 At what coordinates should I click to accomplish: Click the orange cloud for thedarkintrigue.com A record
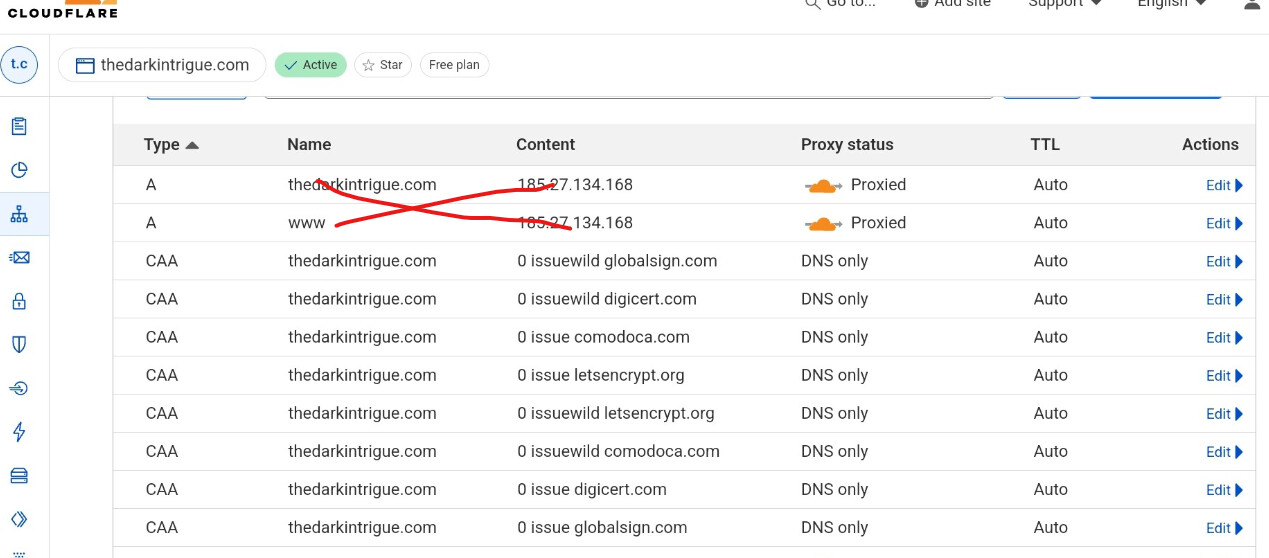[x=824, y=185]
